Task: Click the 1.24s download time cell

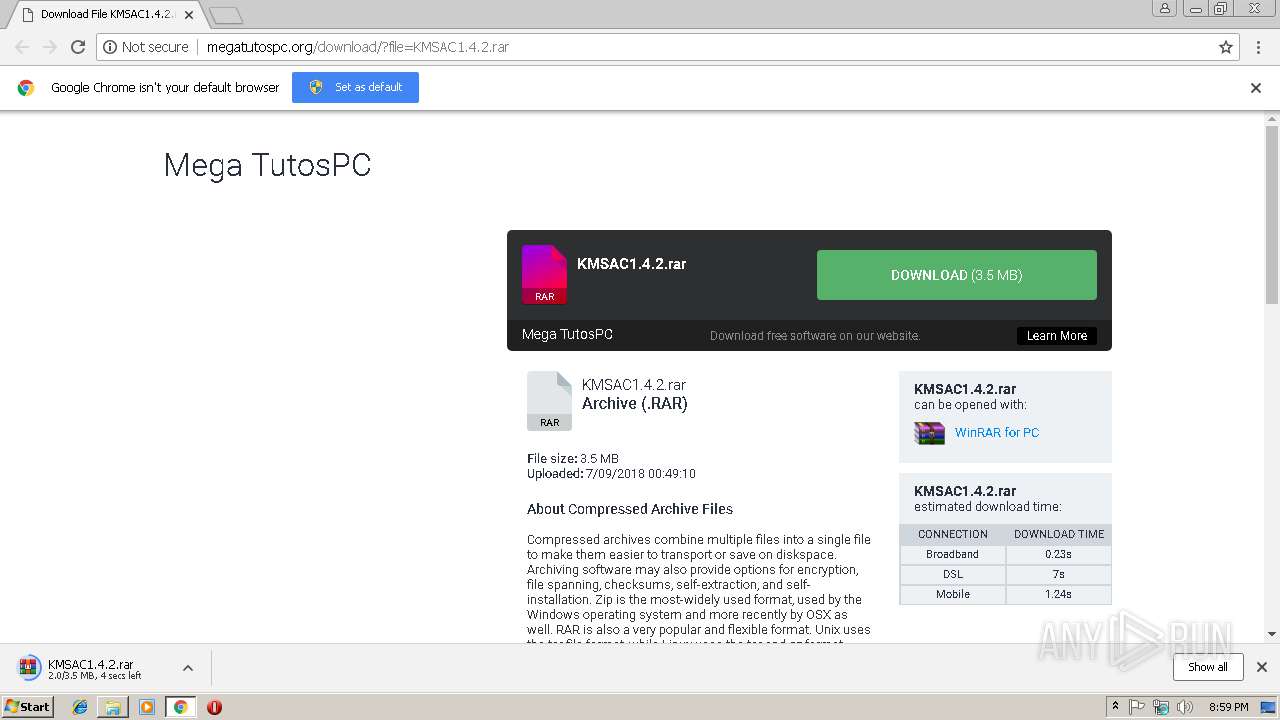Action: (1059, 594)
